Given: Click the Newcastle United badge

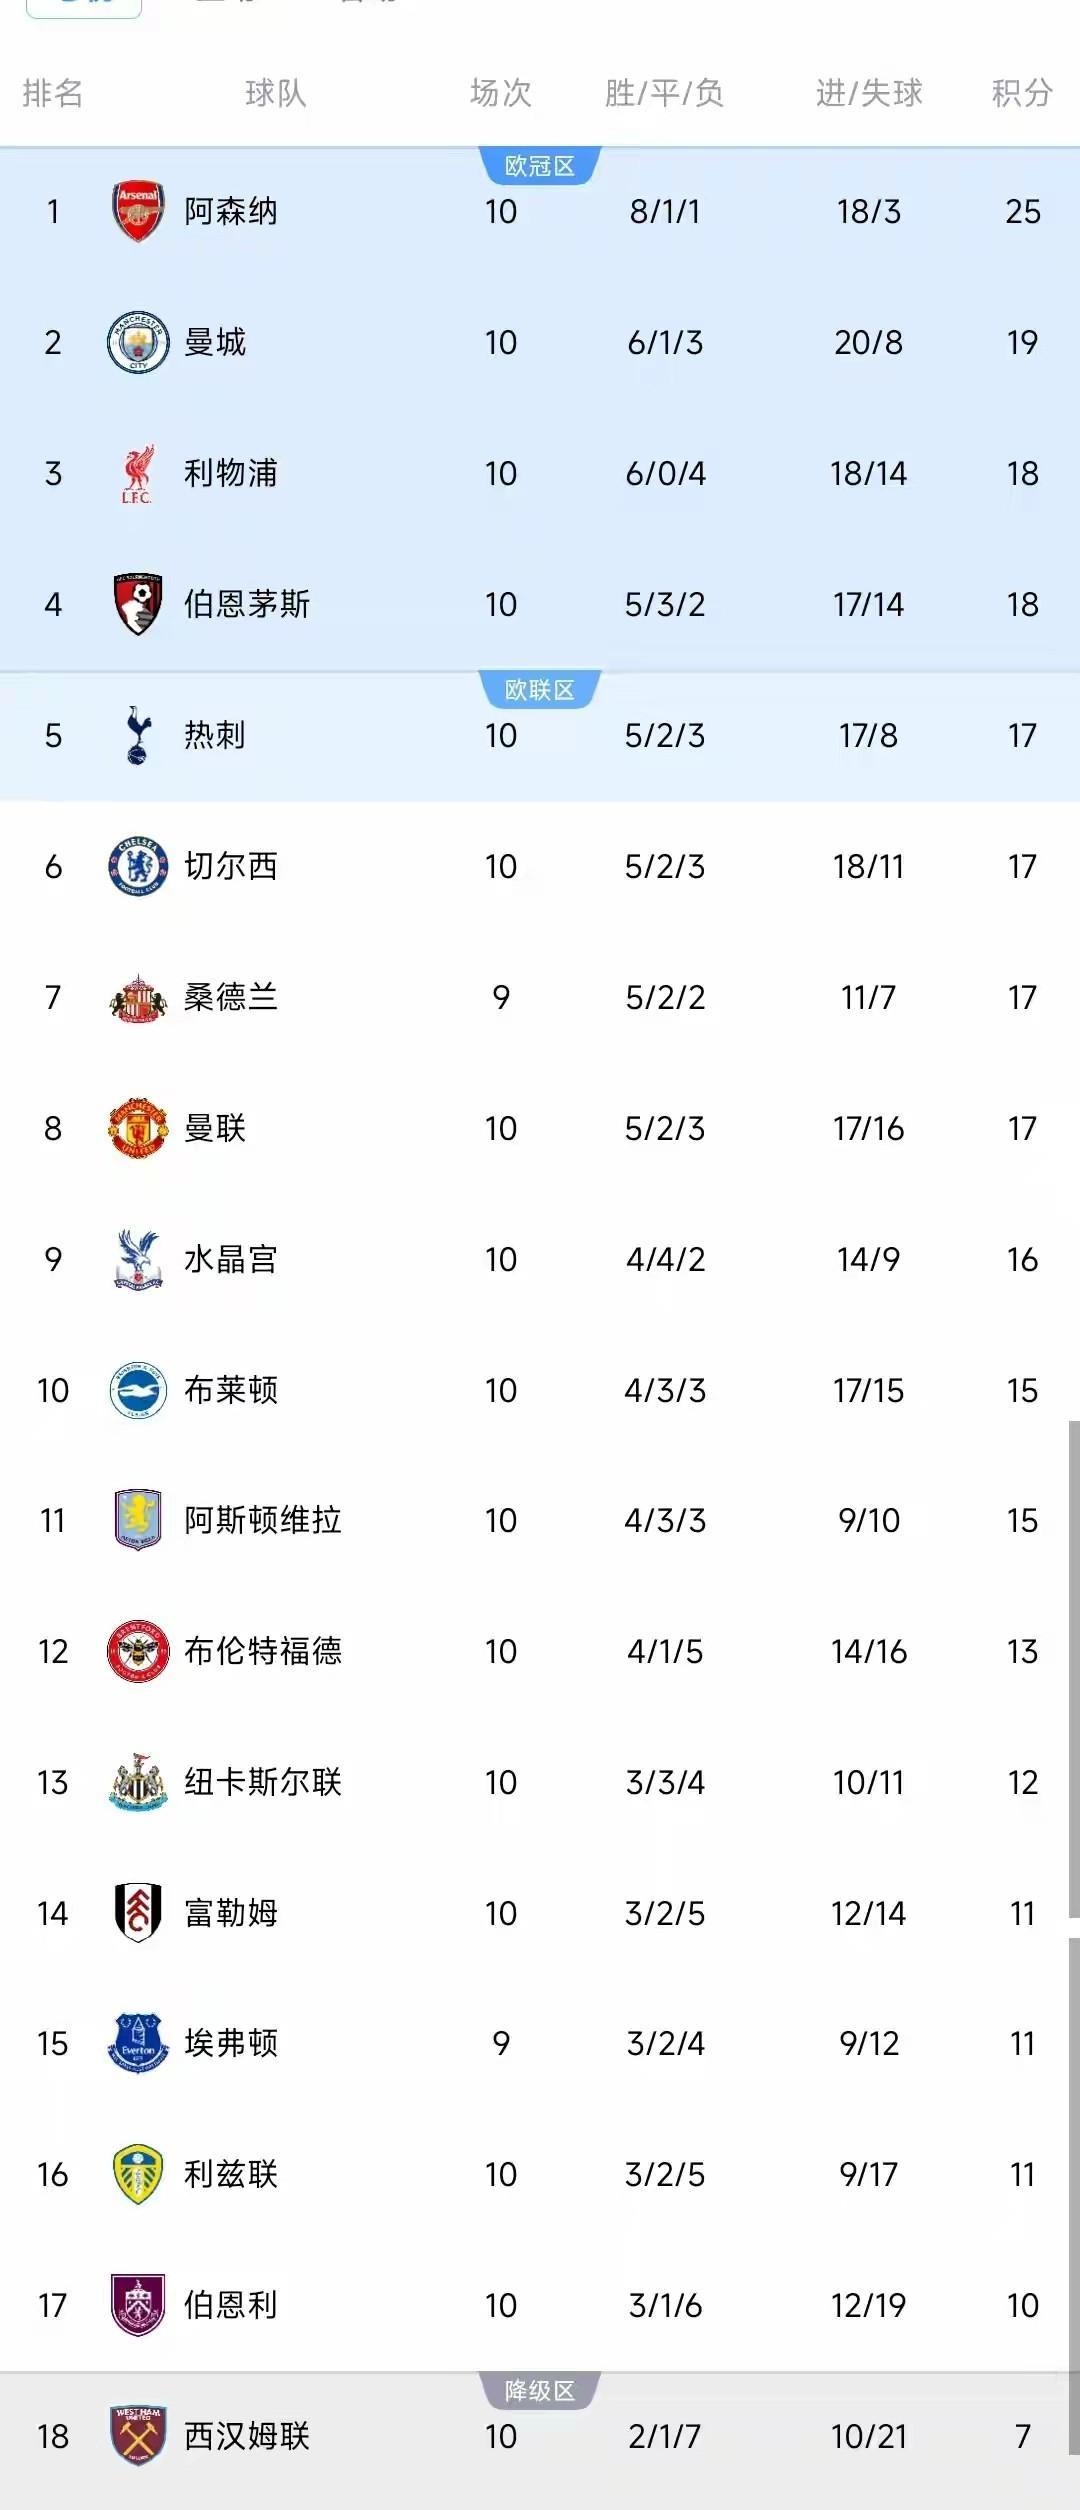Looking at the screenshot, I should pyautogui.click(x=138, y=1782).
